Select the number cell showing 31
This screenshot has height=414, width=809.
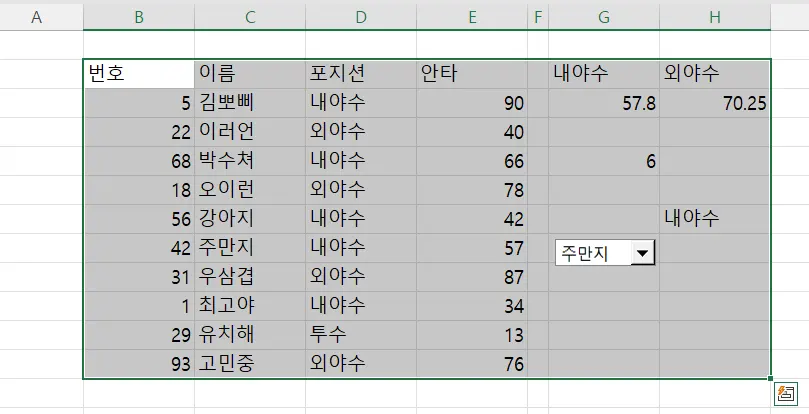[139, 277]
